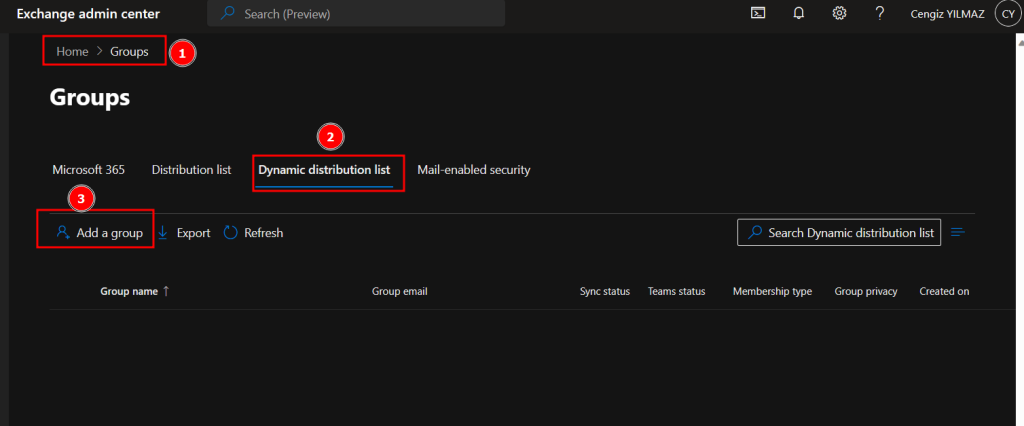This screenshot has width=1024, height=426.
Task: Click the help question mark icon
Action: [x=879, y=14]
